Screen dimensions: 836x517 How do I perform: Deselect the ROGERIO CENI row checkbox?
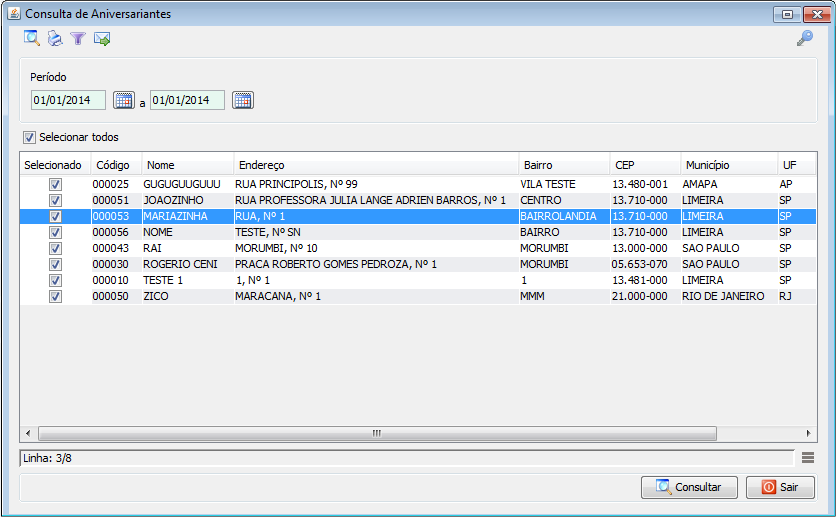click(x=55, y=265)
